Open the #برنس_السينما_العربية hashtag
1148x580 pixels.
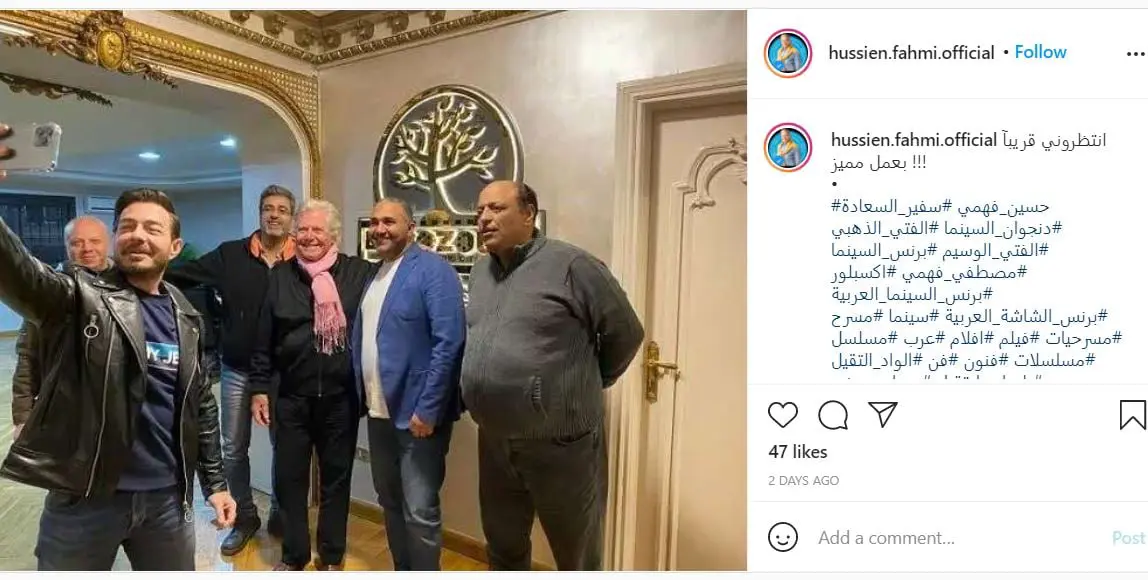[912, 294]
